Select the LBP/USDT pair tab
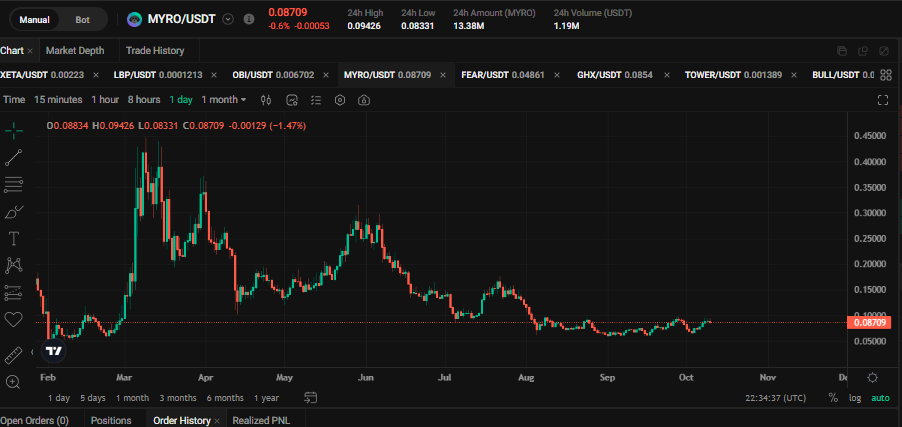The width and height of the screenshot is (902, 427). tap(158, 75)
